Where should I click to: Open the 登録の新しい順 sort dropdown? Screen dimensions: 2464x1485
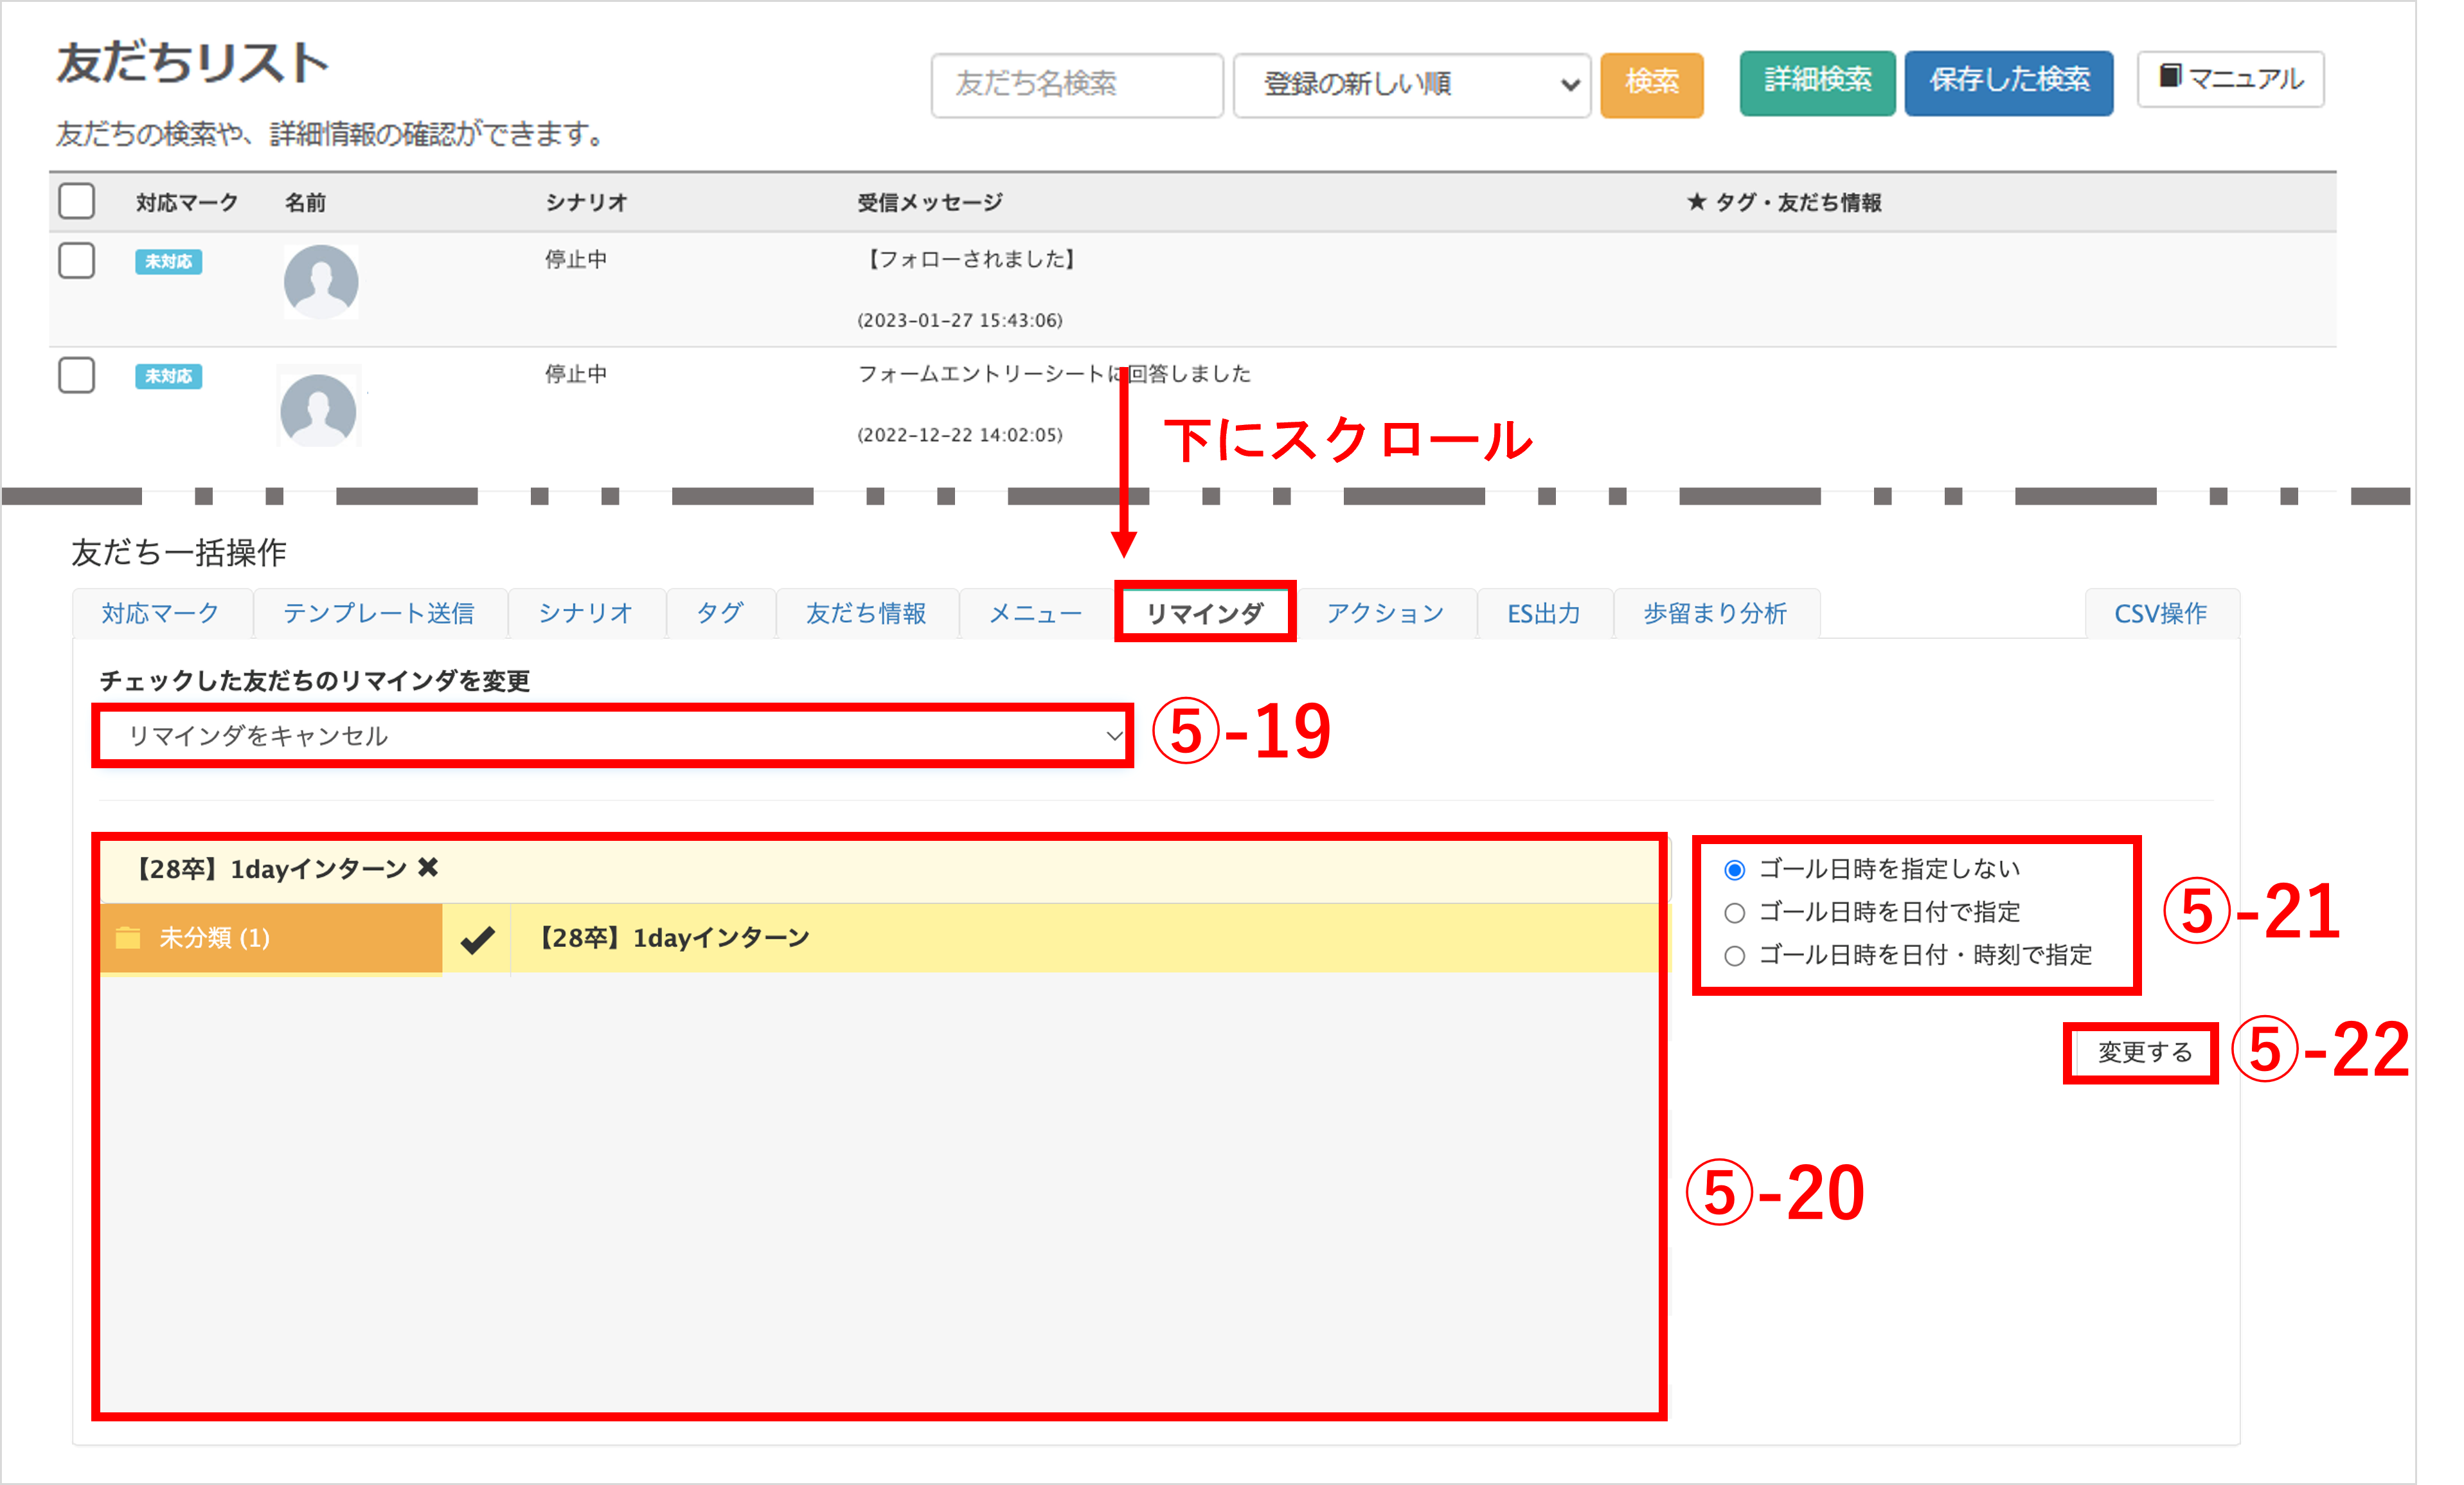(x=1411, y=84)
